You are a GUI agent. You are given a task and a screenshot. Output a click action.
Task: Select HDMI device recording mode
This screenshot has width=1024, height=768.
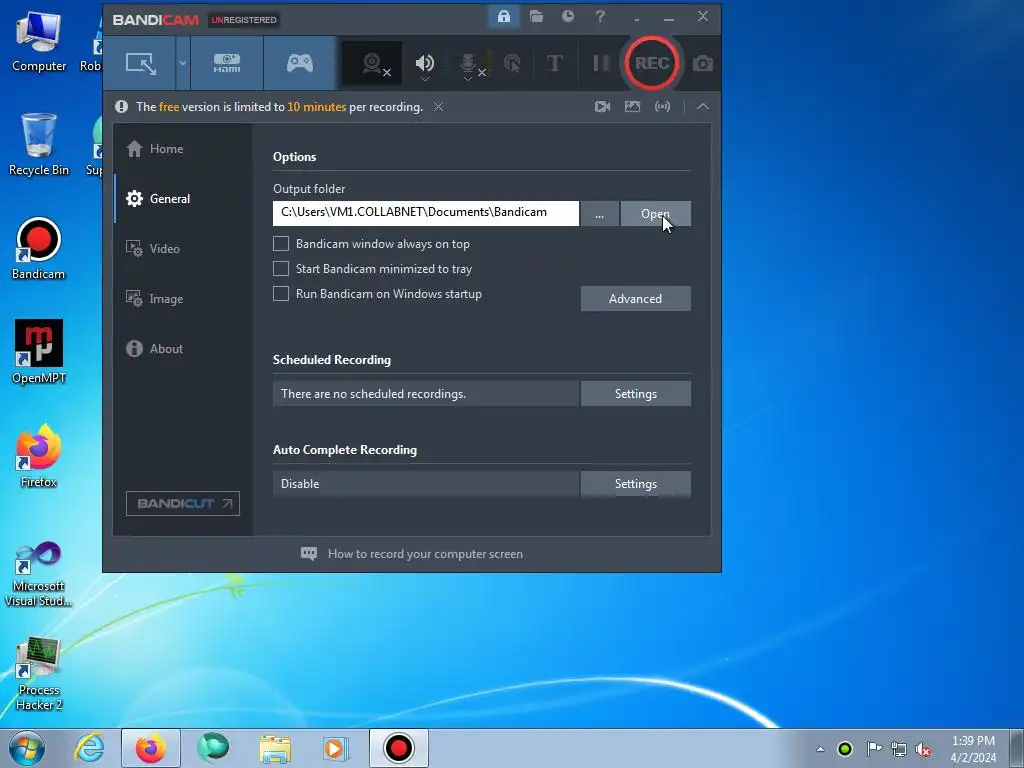coord(227,63)
